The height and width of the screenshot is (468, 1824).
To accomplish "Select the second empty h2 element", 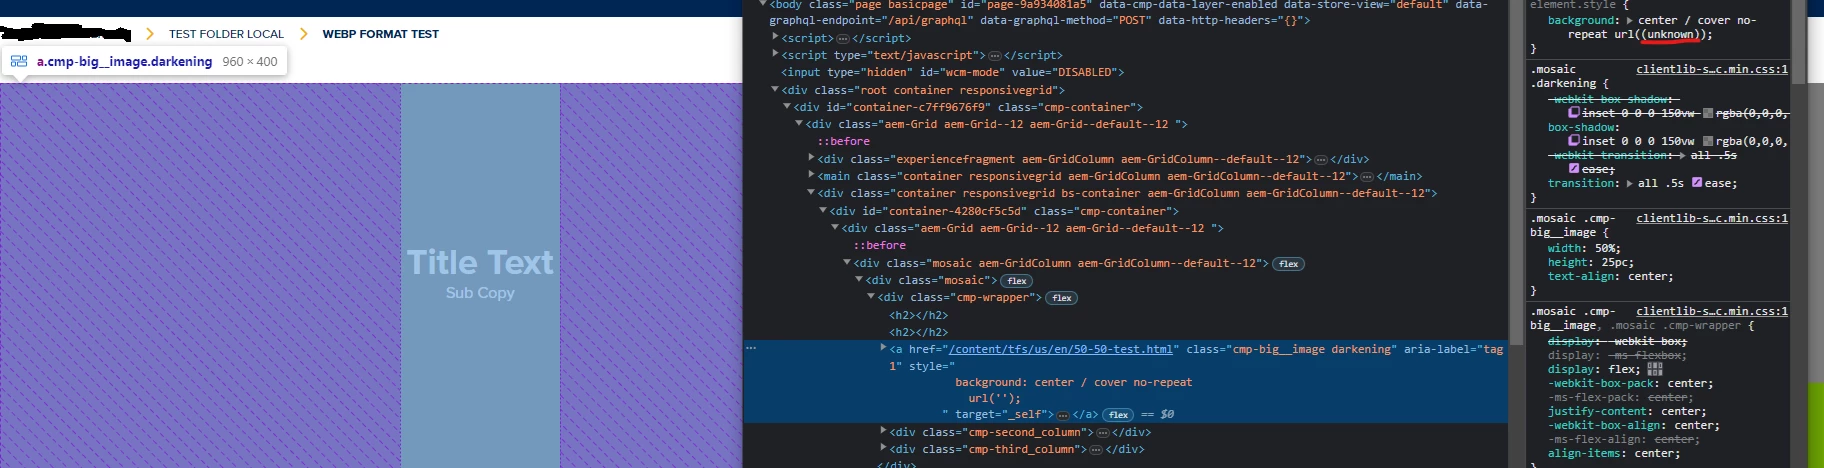I will [x=918, y=332].
